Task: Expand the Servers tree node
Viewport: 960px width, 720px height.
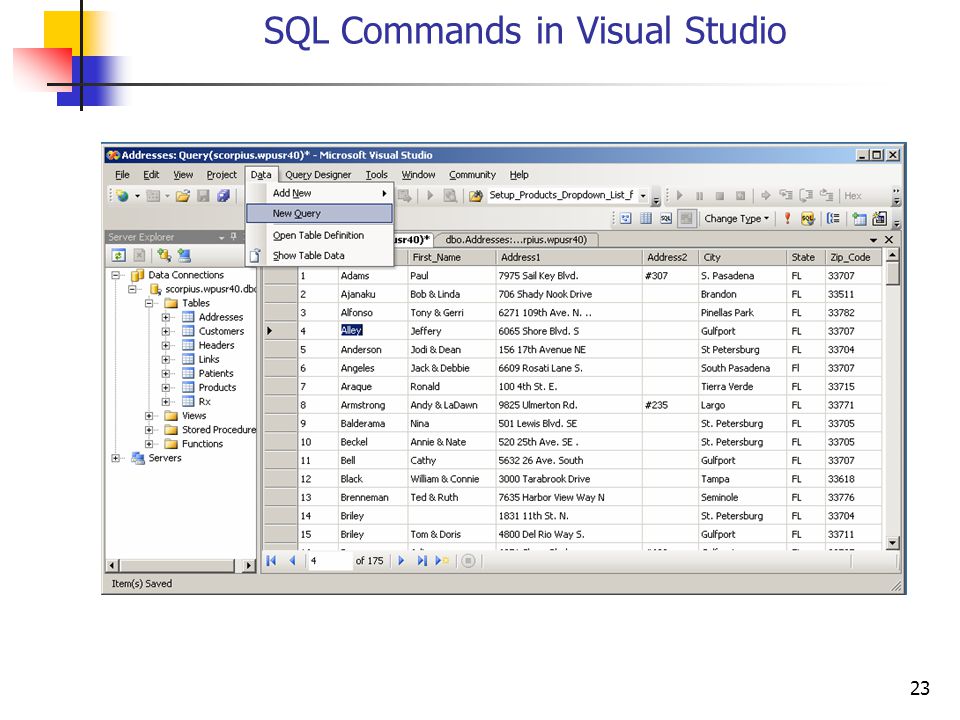Action: click(115, 458)
